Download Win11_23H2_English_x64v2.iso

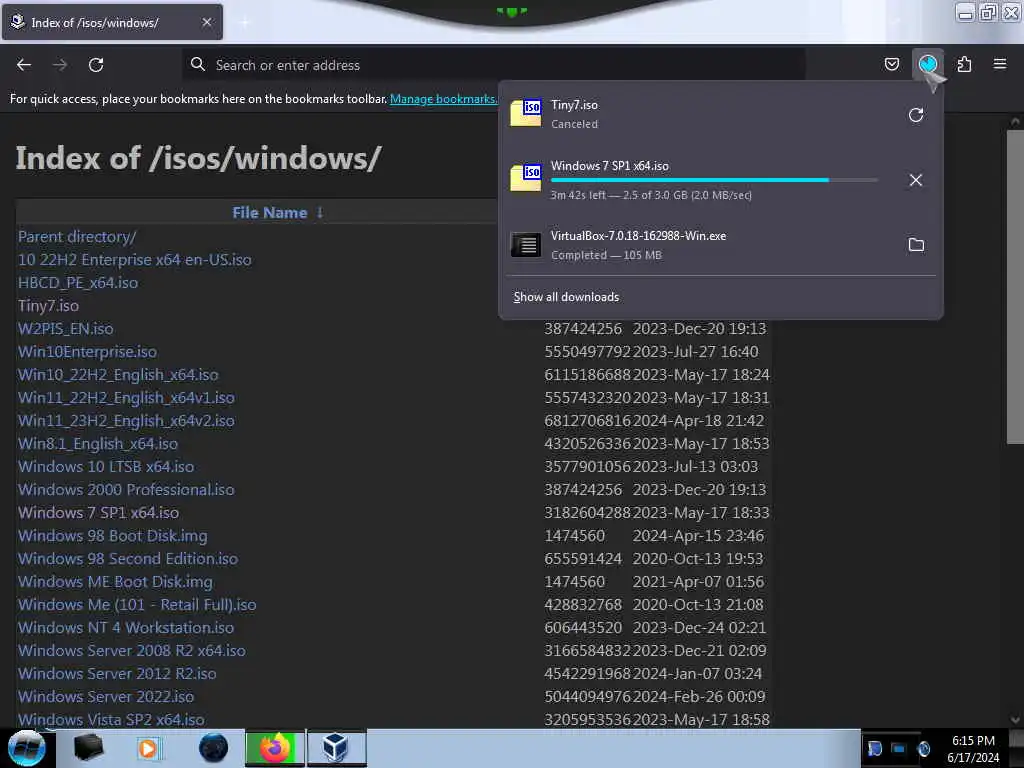(x=126, y=421)
